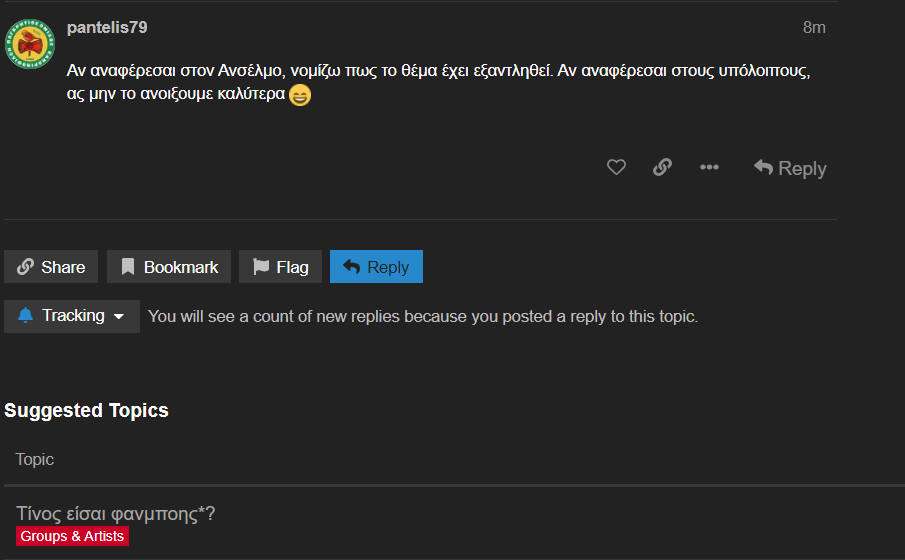Image resolution: width=905 pixels, height=560 pixels.
Task: Select the Groups & Artists category badge
Action: pyautogui.click(x=72, y=537)
